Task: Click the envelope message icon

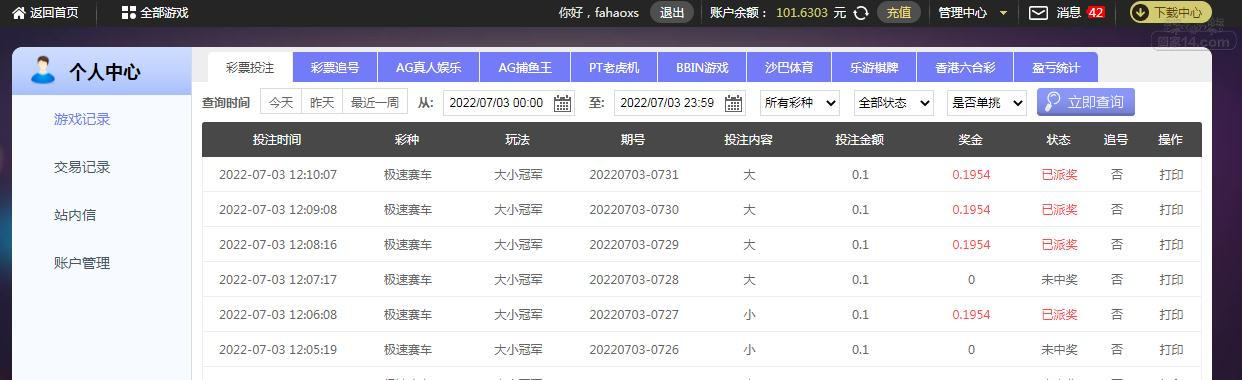Action: [1039, 13]
